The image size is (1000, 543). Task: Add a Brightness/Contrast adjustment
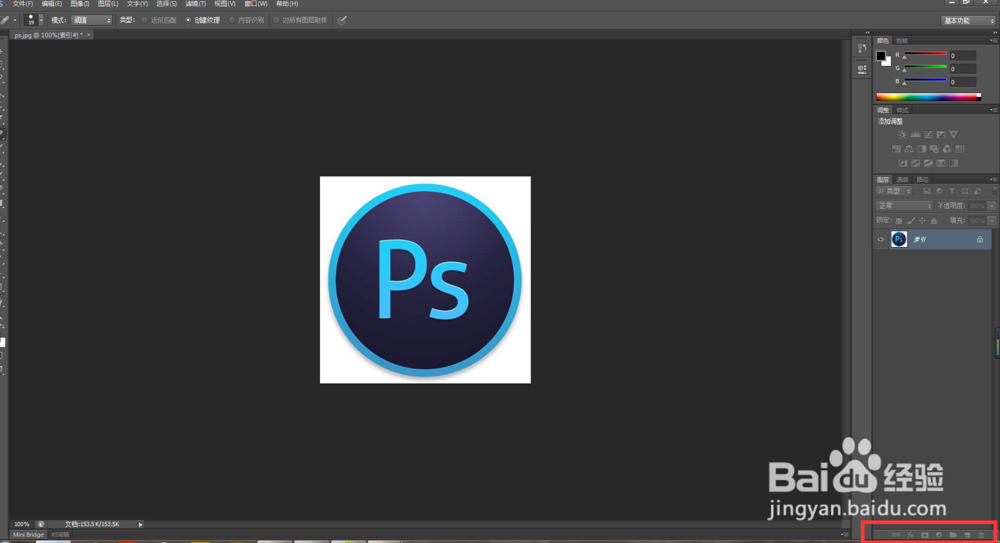coord(902,135)
